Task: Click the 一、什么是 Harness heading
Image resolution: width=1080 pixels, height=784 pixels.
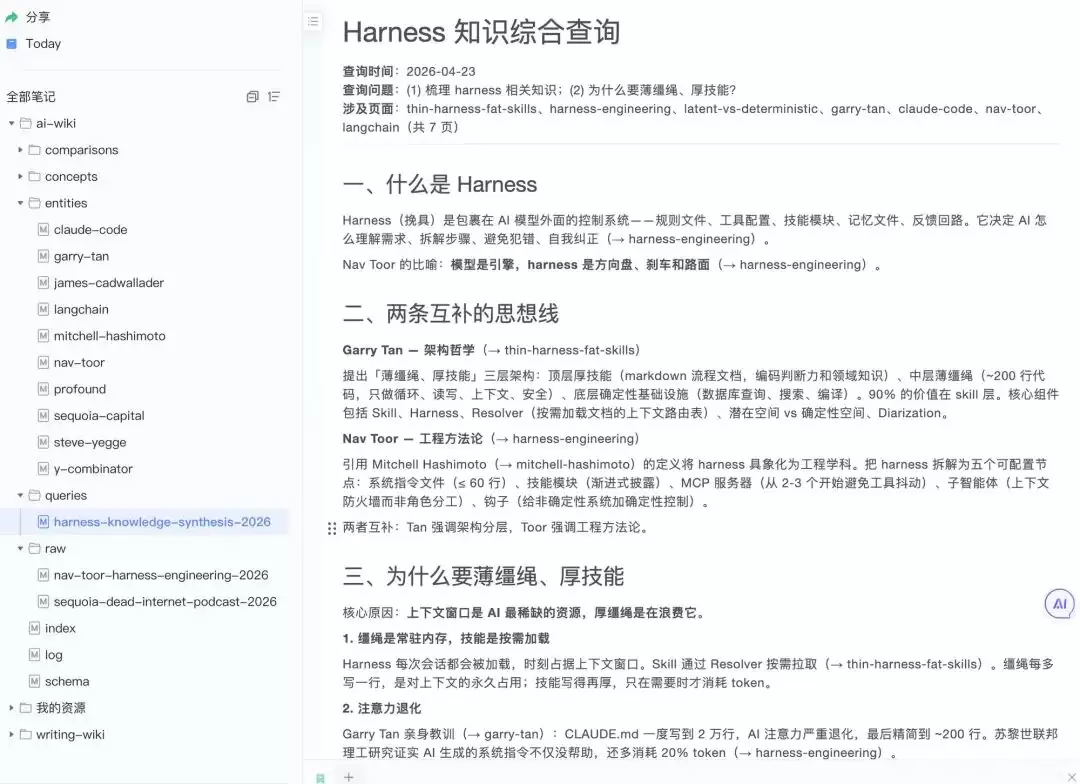Action: [x=439, y=185]
